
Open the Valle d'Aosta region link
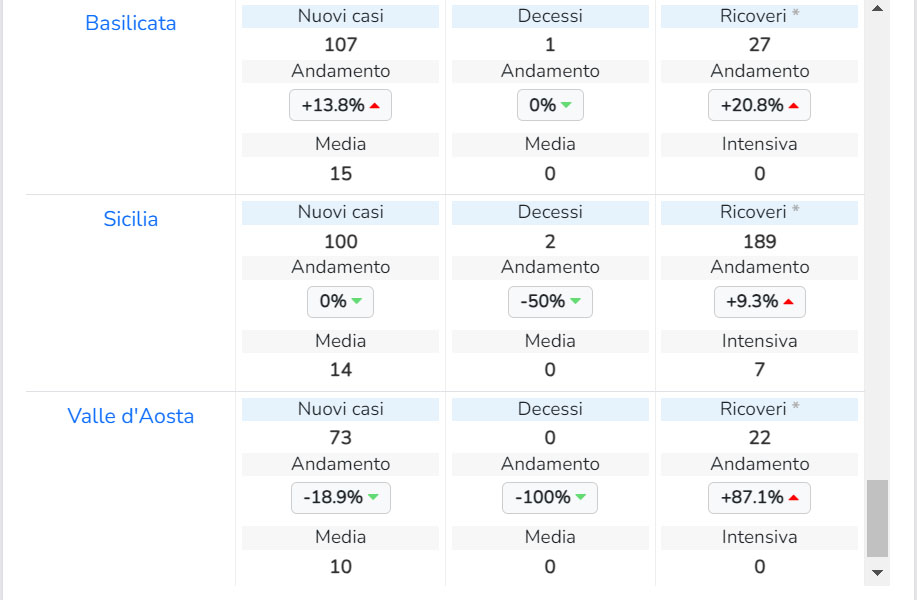(x=131, y=416)
